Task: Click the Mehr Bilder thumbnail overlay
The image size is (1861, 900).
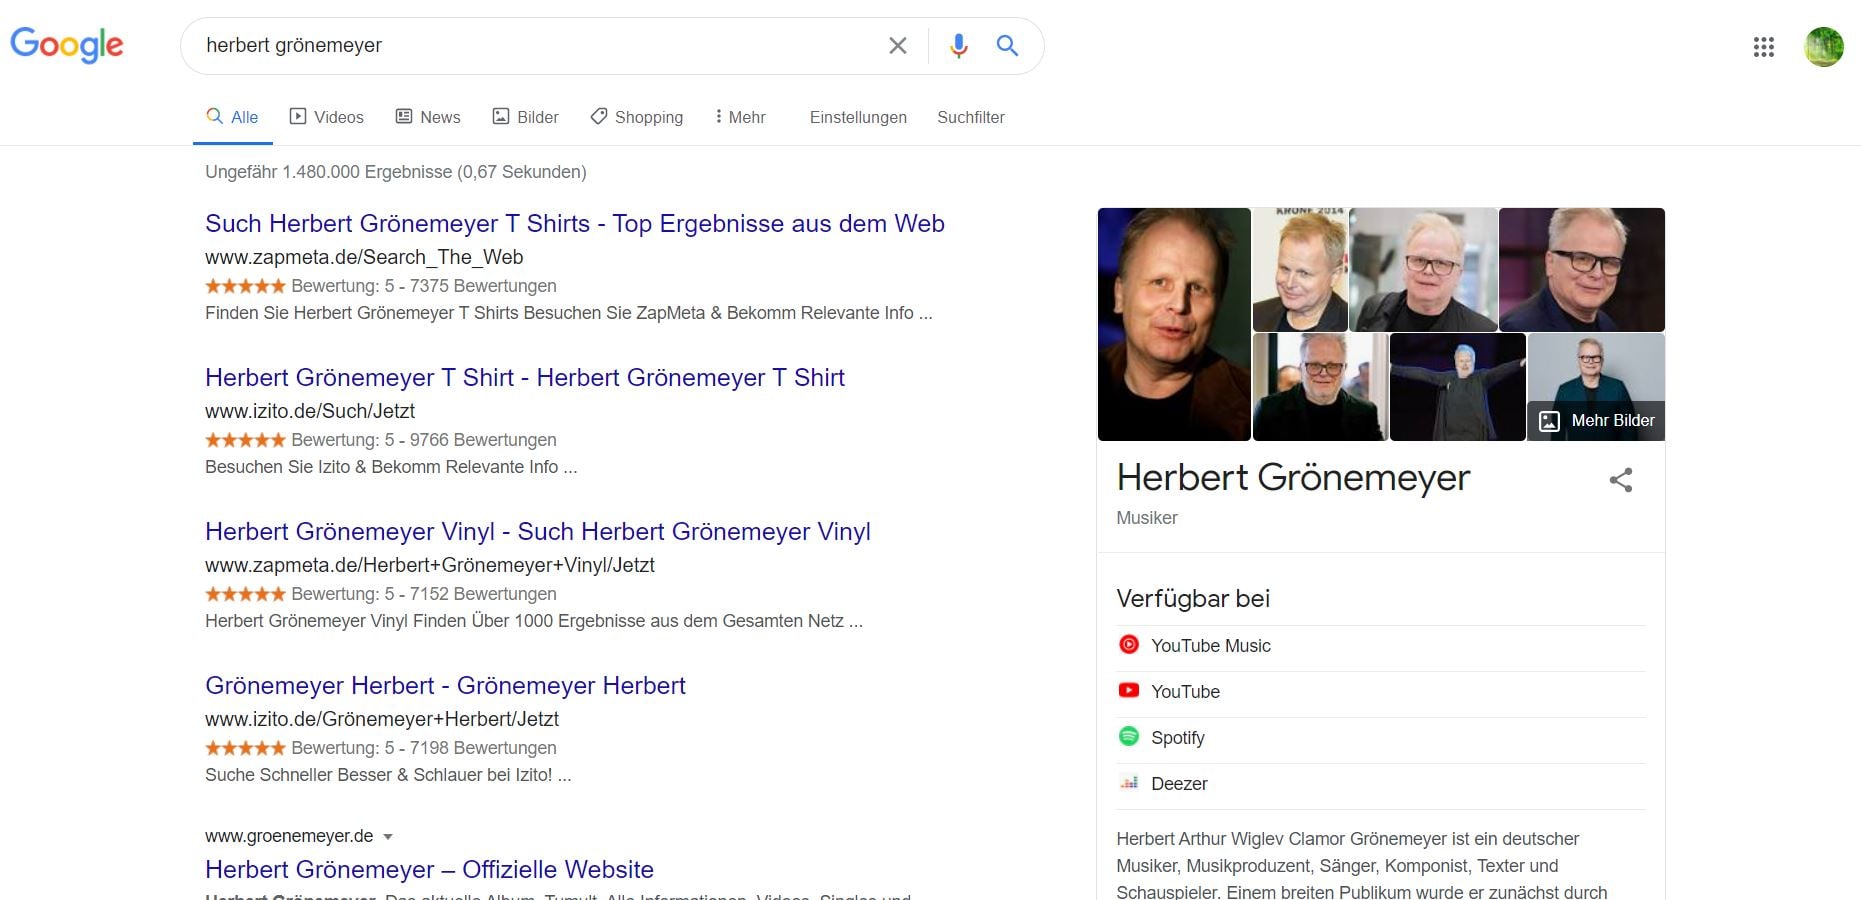Action: point(1596,420)
